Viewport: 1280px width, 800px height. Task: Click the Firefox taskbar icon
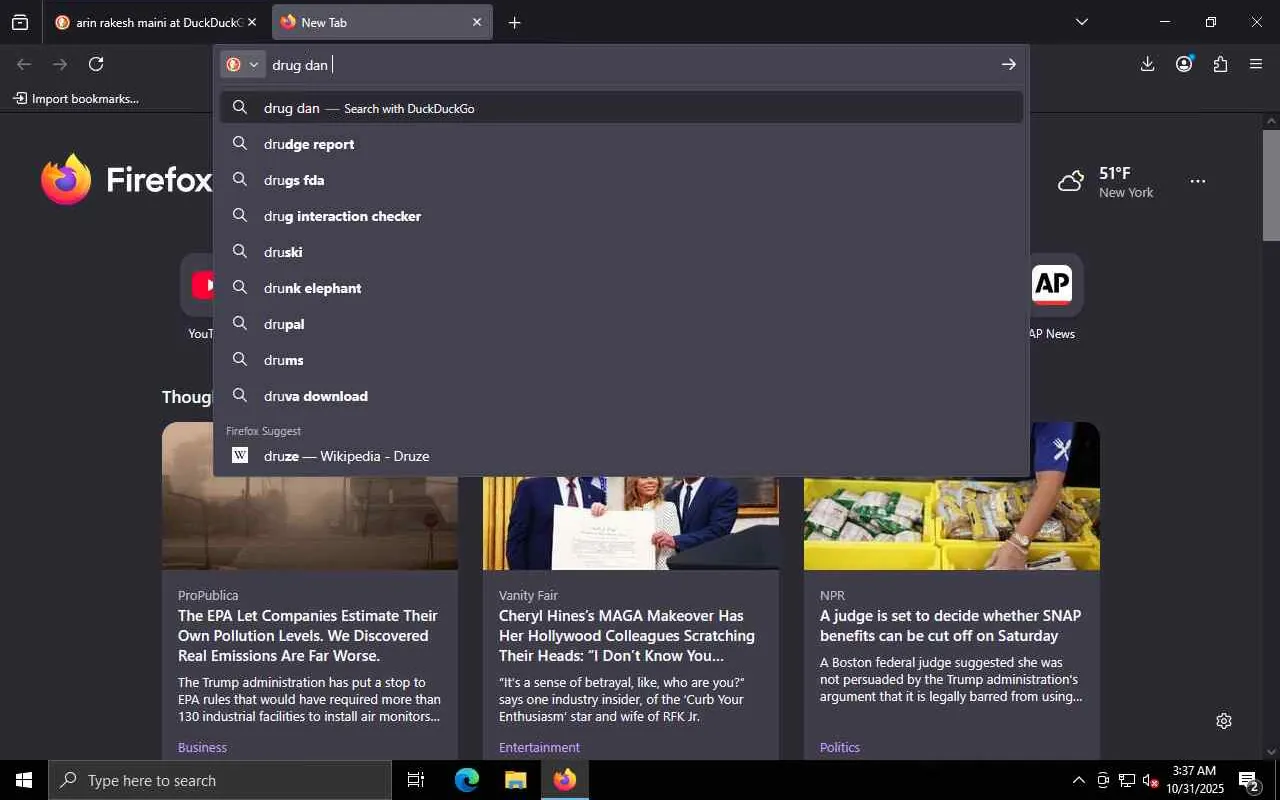pyautogui.click(x=565, y=780)
